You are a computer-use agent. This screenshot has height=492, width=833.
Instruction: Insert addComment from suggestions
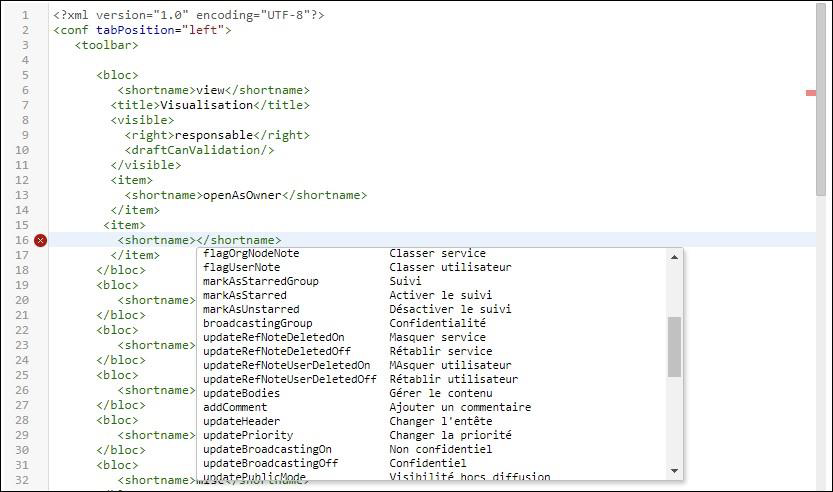click(x=234, y=408)
